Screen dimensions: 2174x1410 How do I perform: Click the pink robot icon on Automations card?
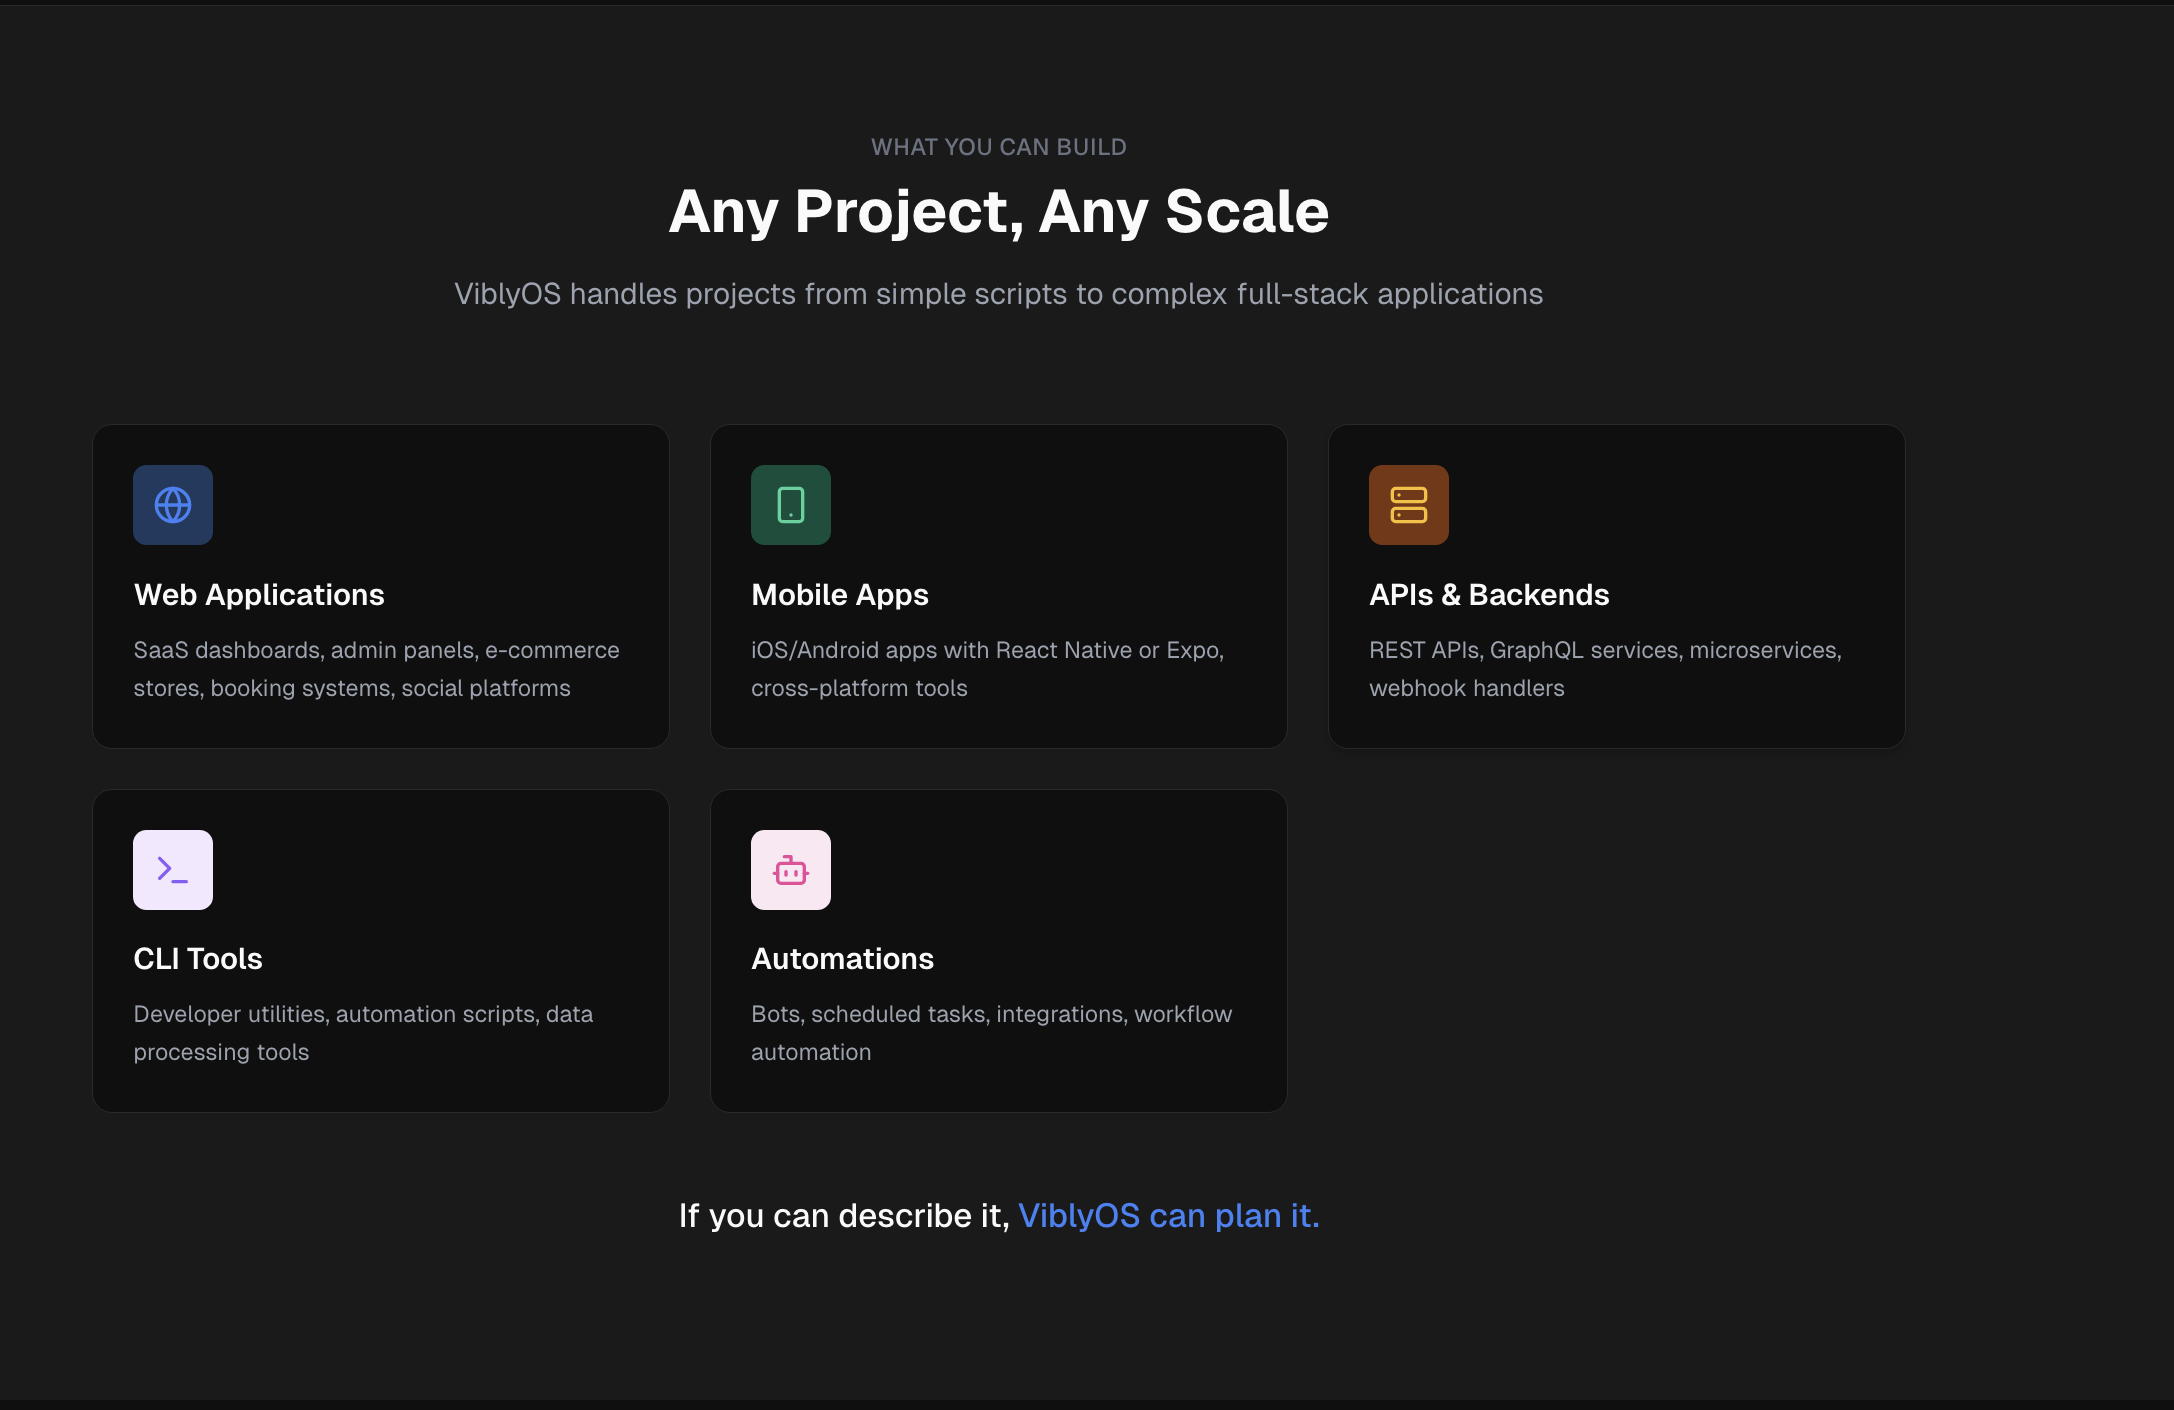point(790,870)
